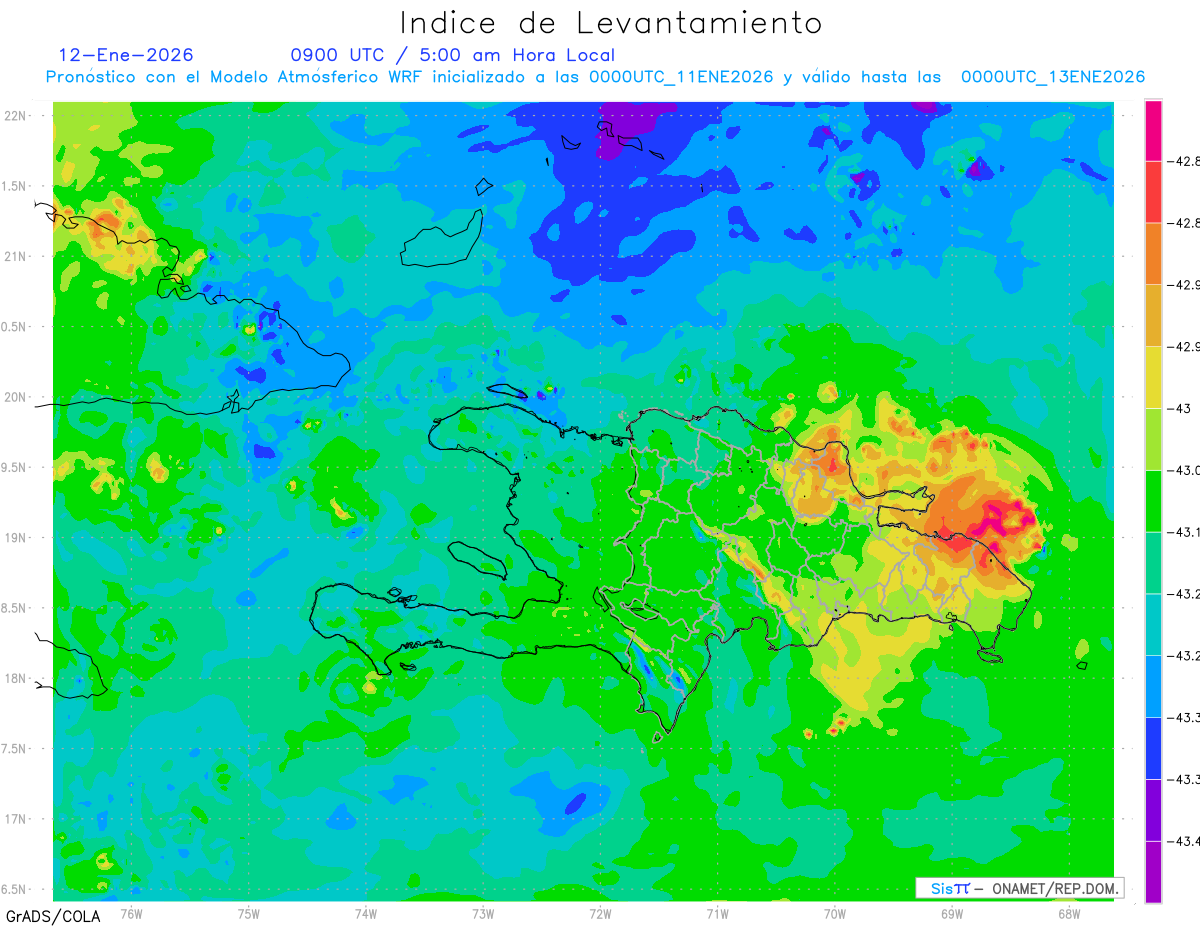Click the '72W' longitude label
Screen dimensions: 1200x927
point(600,912)
